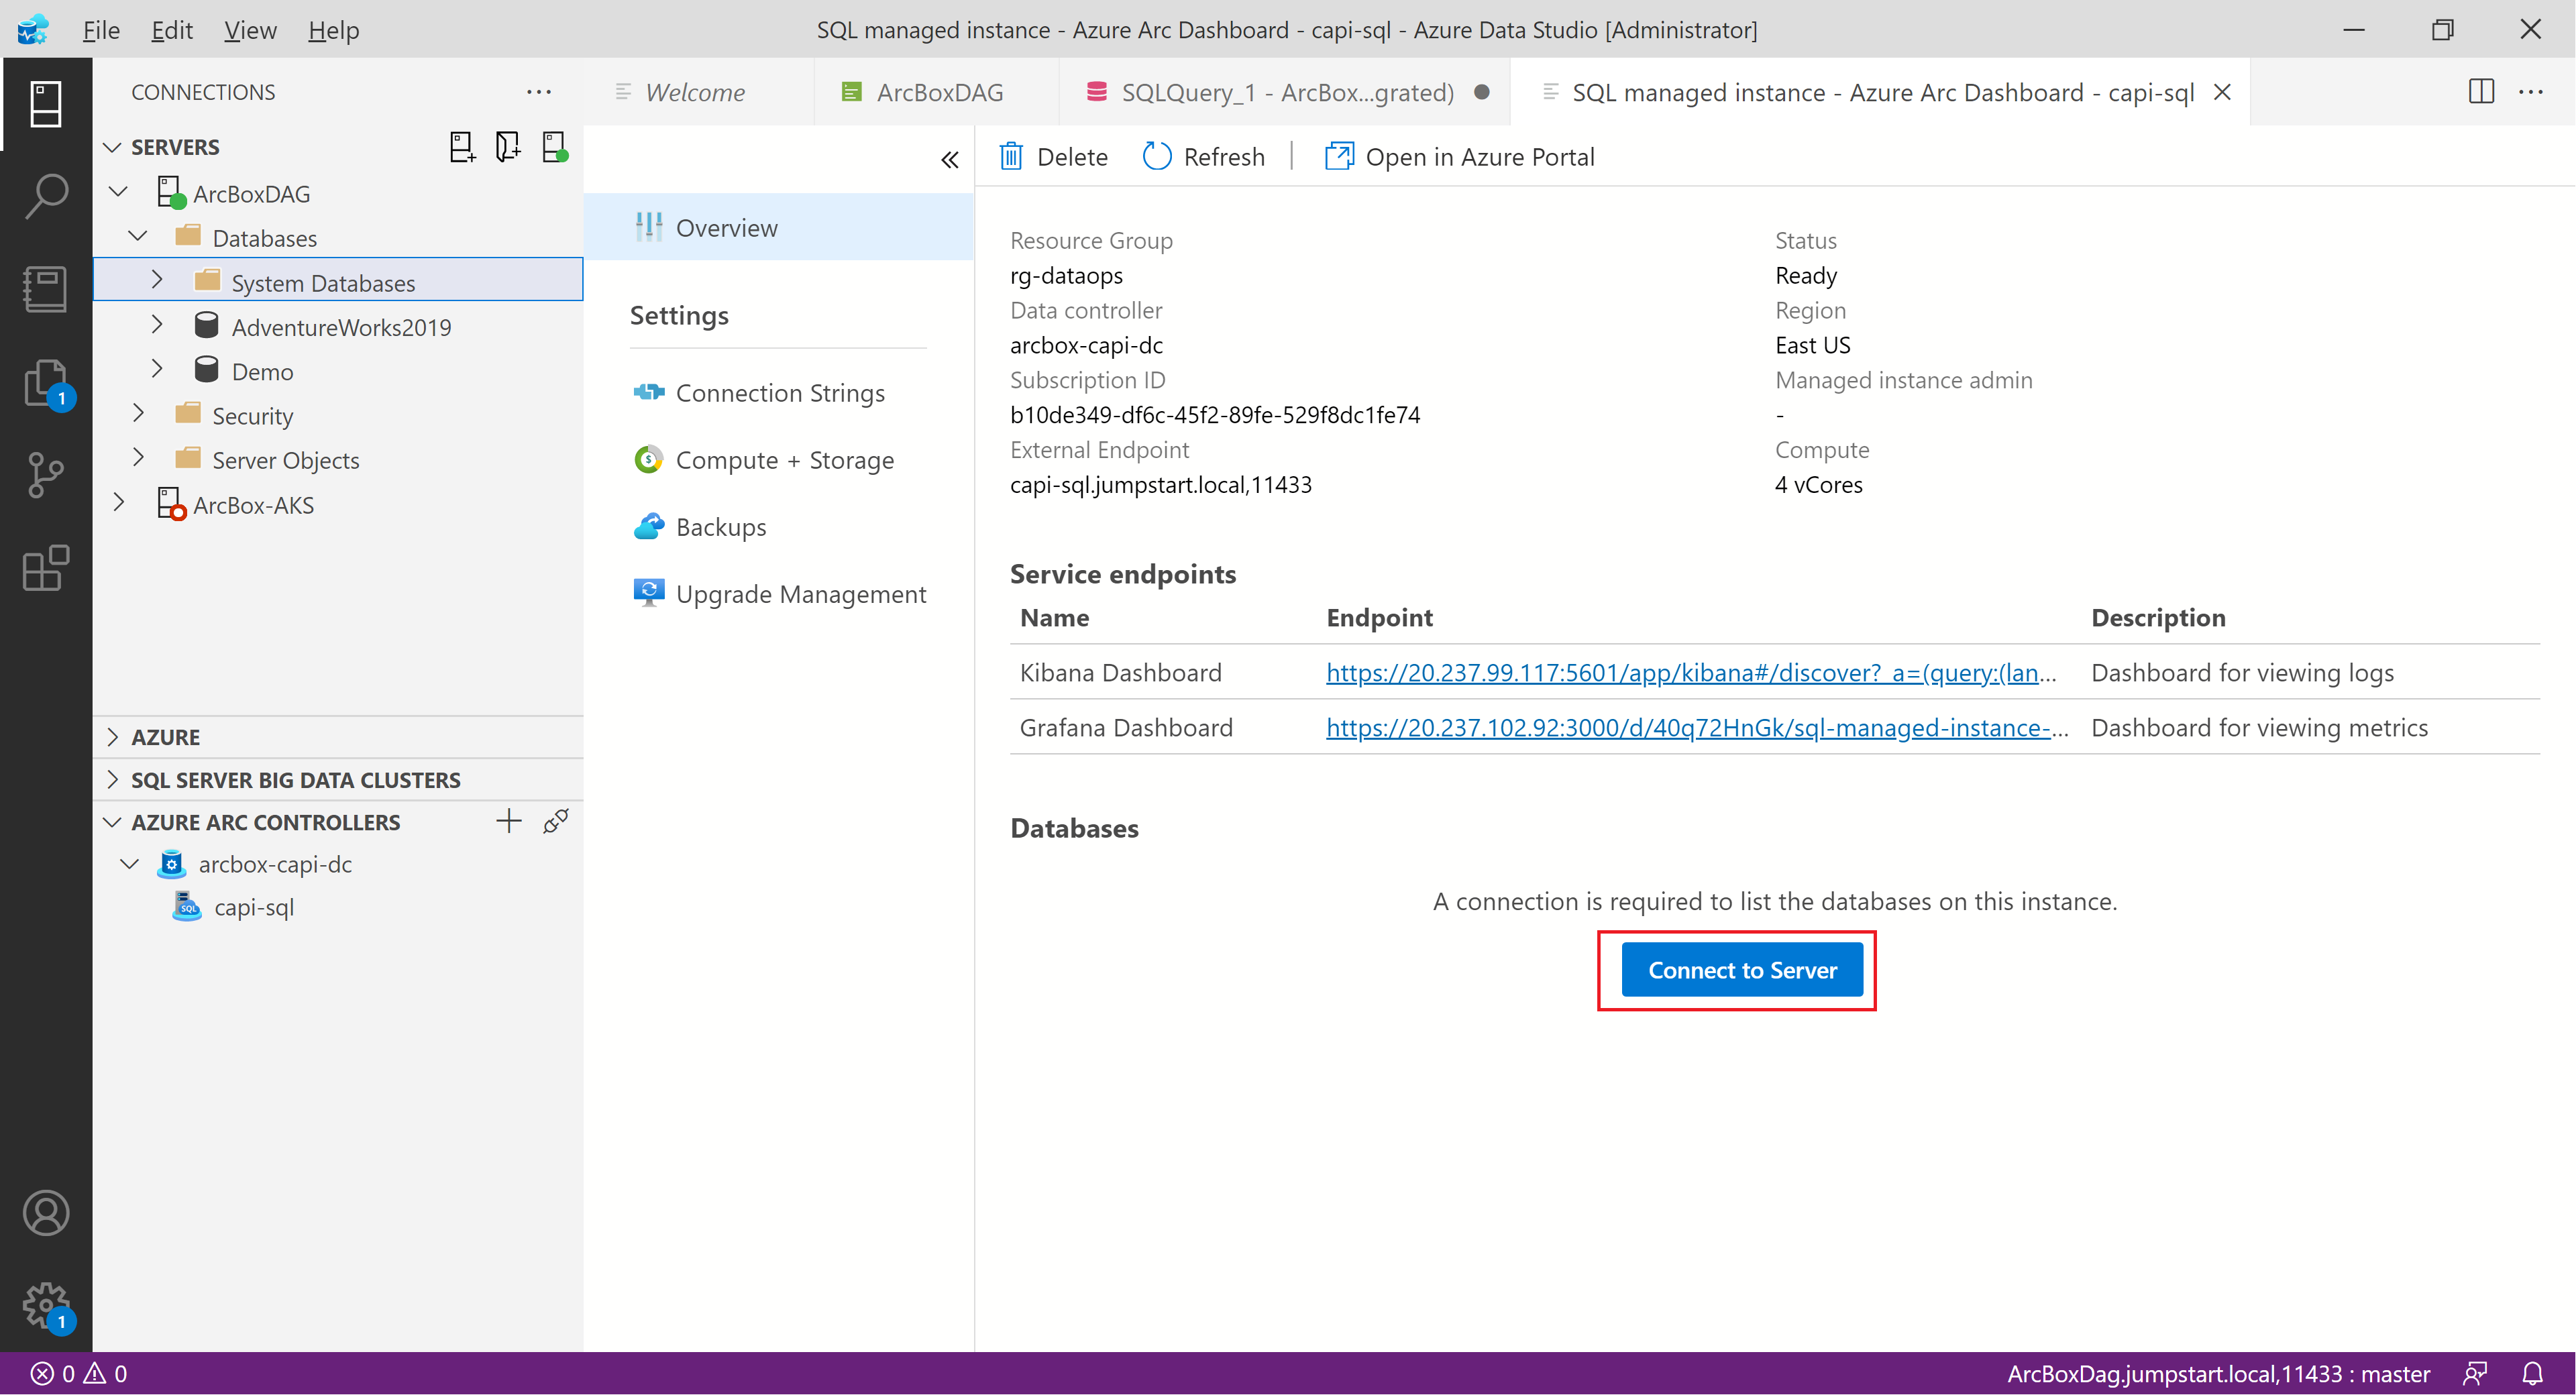Expand the ArcBox-AKS server node

tap(119, 503)
